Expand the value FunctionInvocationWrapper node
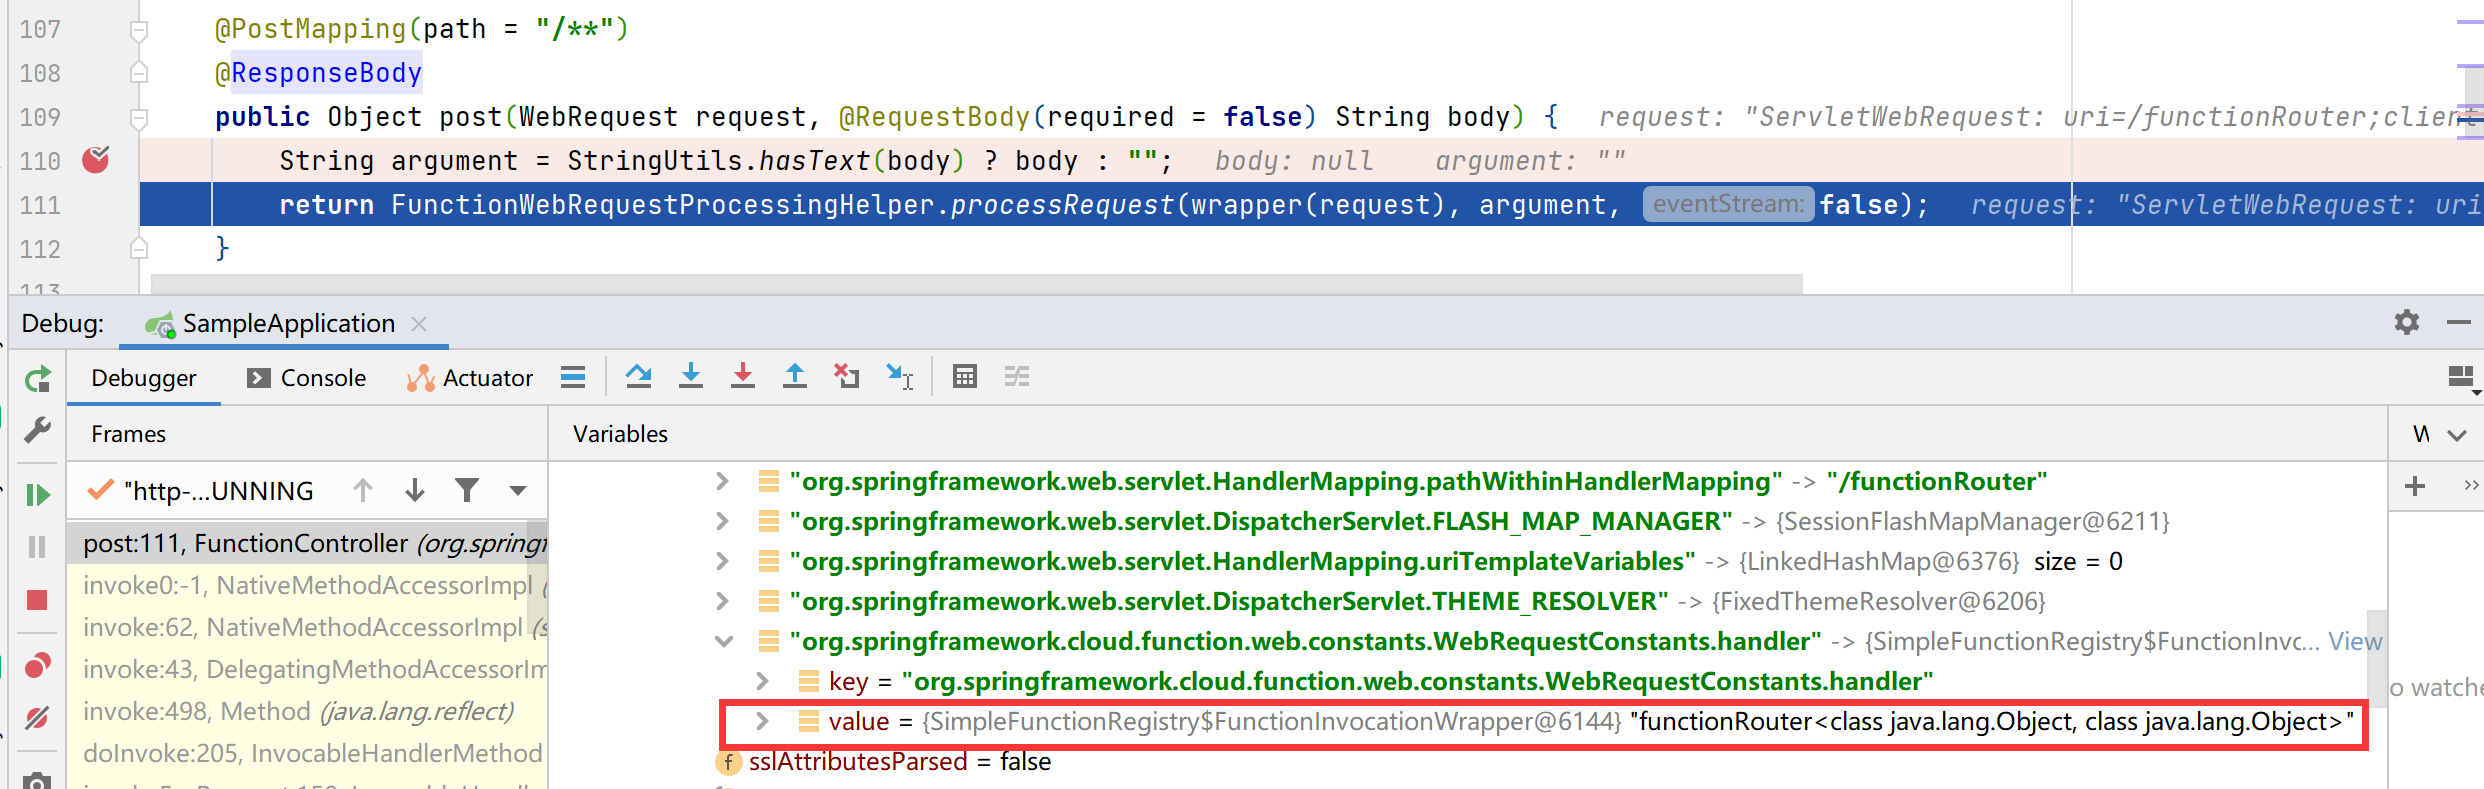 pos(762,721)
